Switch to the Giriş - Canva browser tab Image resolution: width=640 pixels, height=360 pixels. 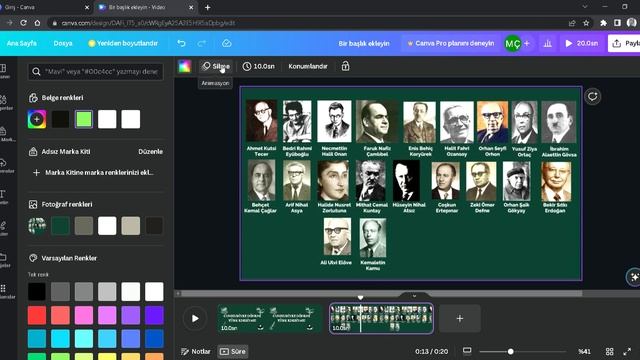point(43,7)
